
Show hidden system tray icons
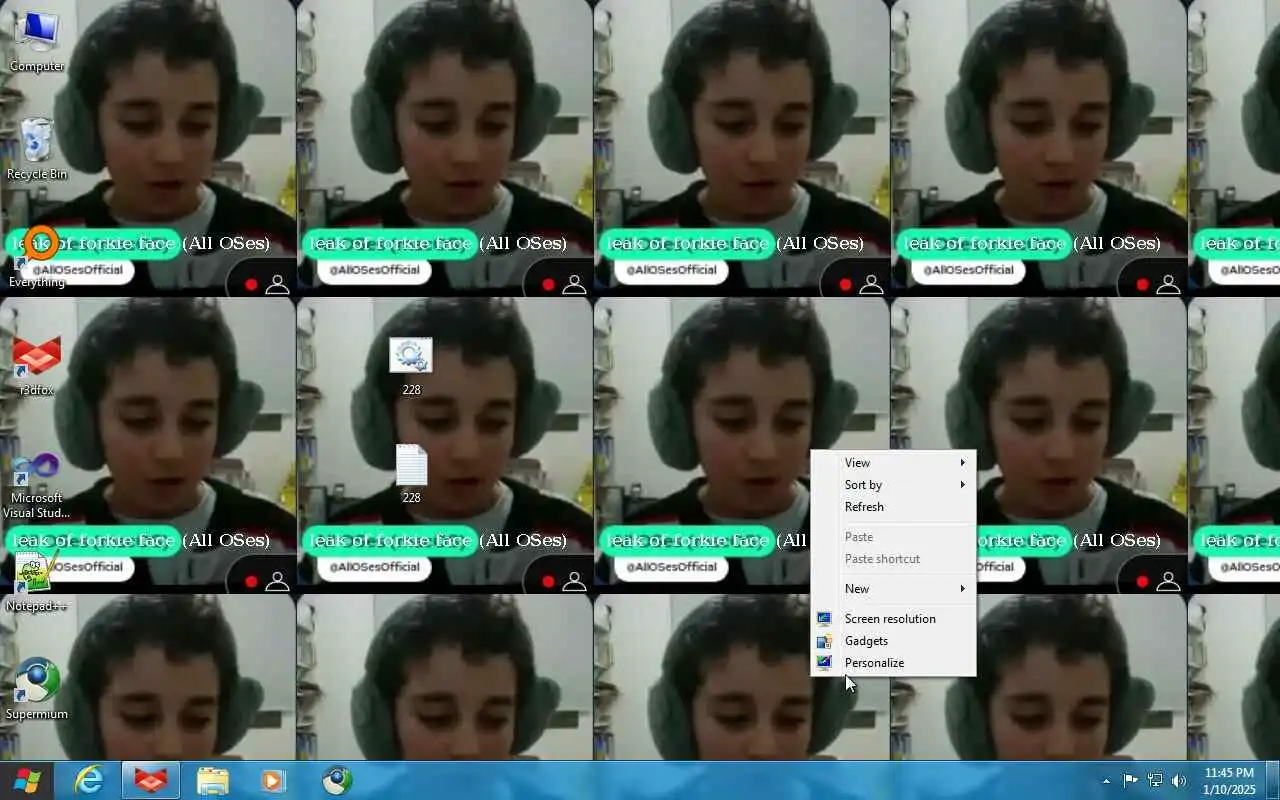[1106, 781]
